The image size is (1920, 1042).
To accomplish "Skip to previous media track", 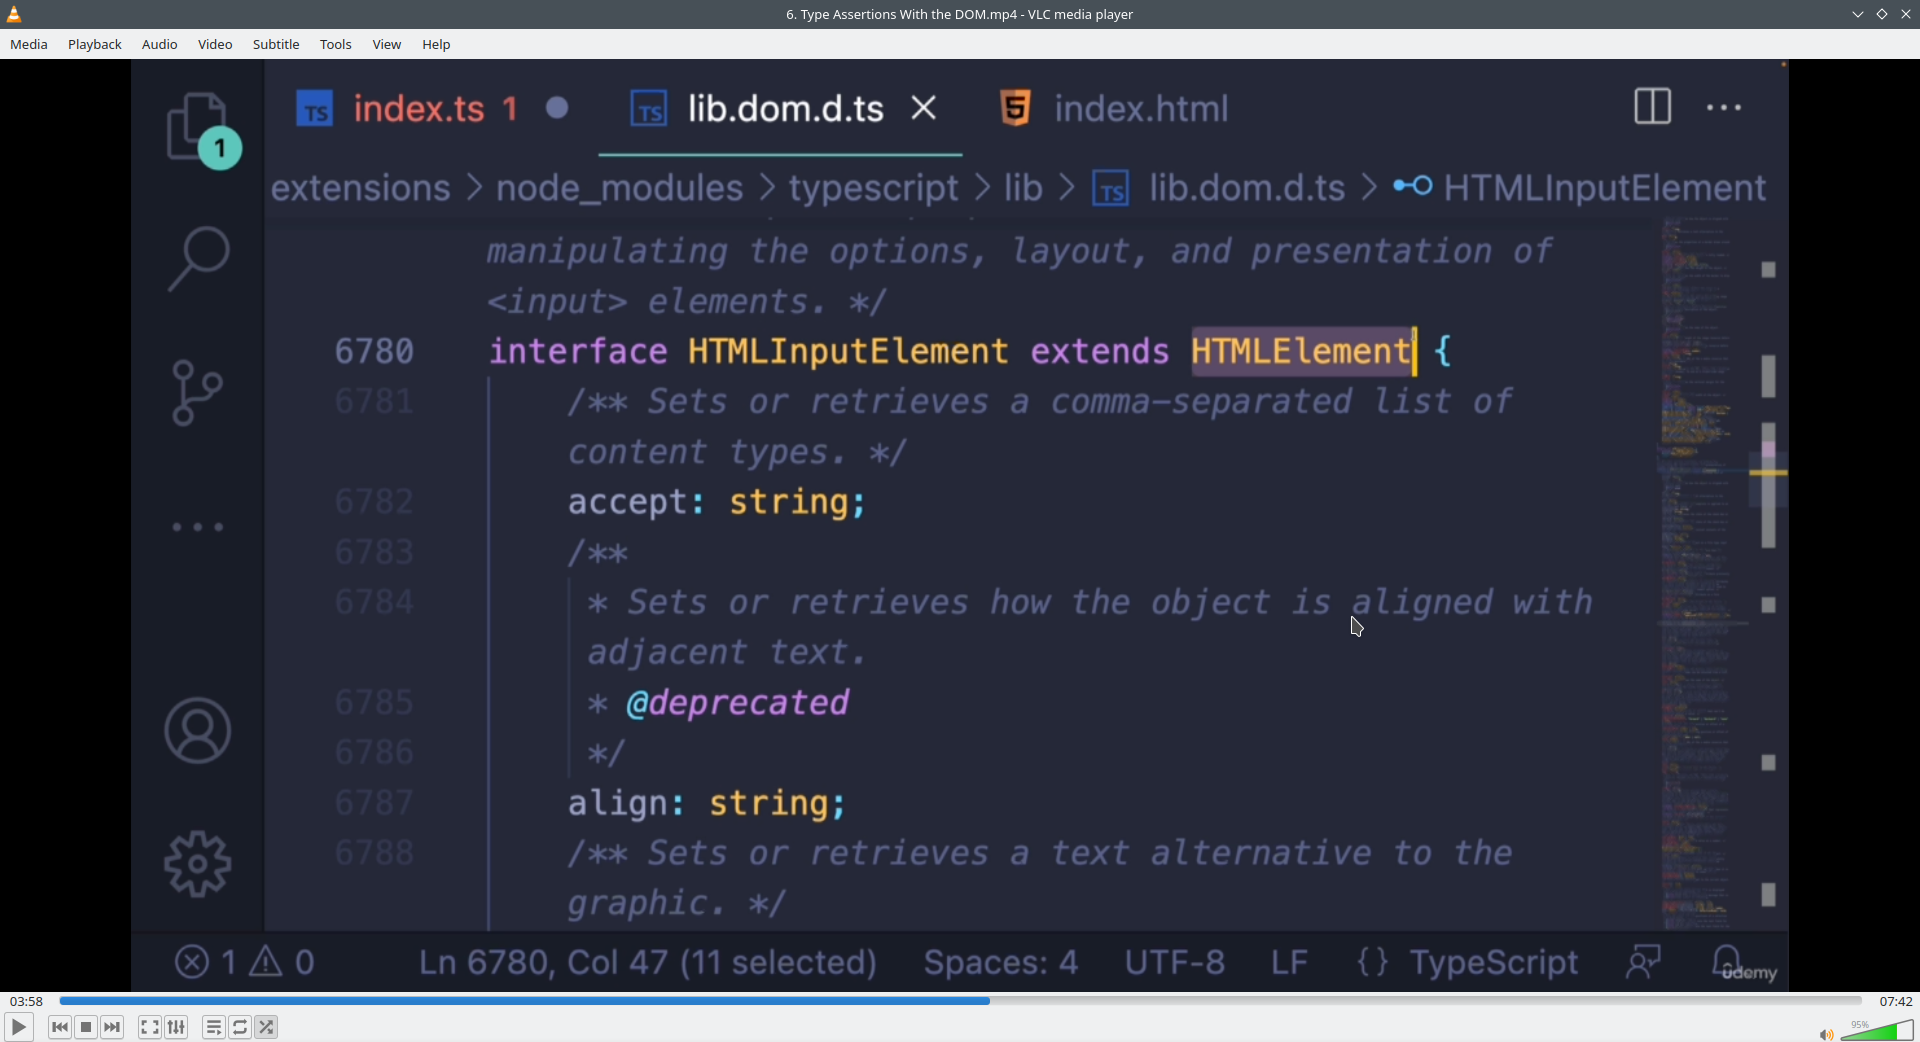I will coord(60,1027).
